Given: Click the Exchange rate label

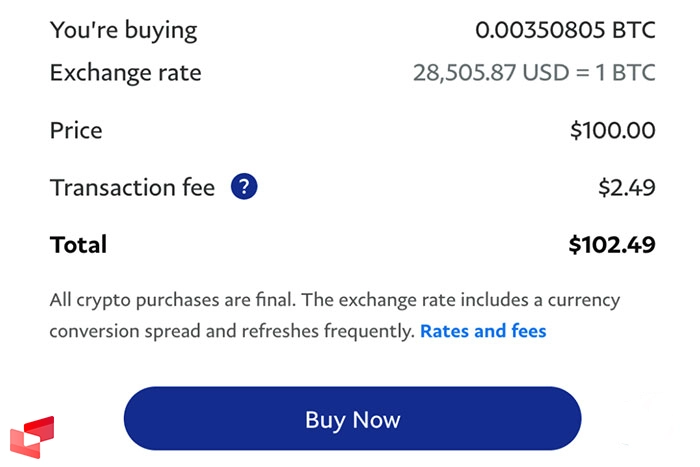Looking at the screenshot, I should point(125,73).
